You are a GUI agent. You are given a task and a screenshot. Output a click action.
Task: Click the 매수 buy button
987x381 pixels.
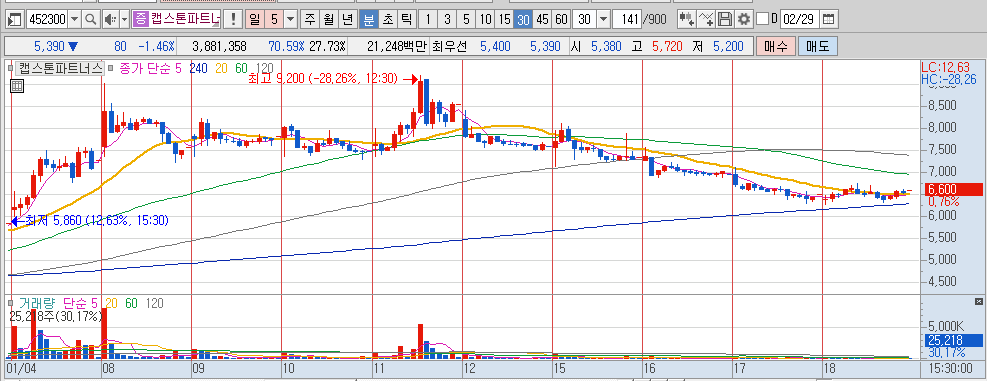click(x=776, y=47)
